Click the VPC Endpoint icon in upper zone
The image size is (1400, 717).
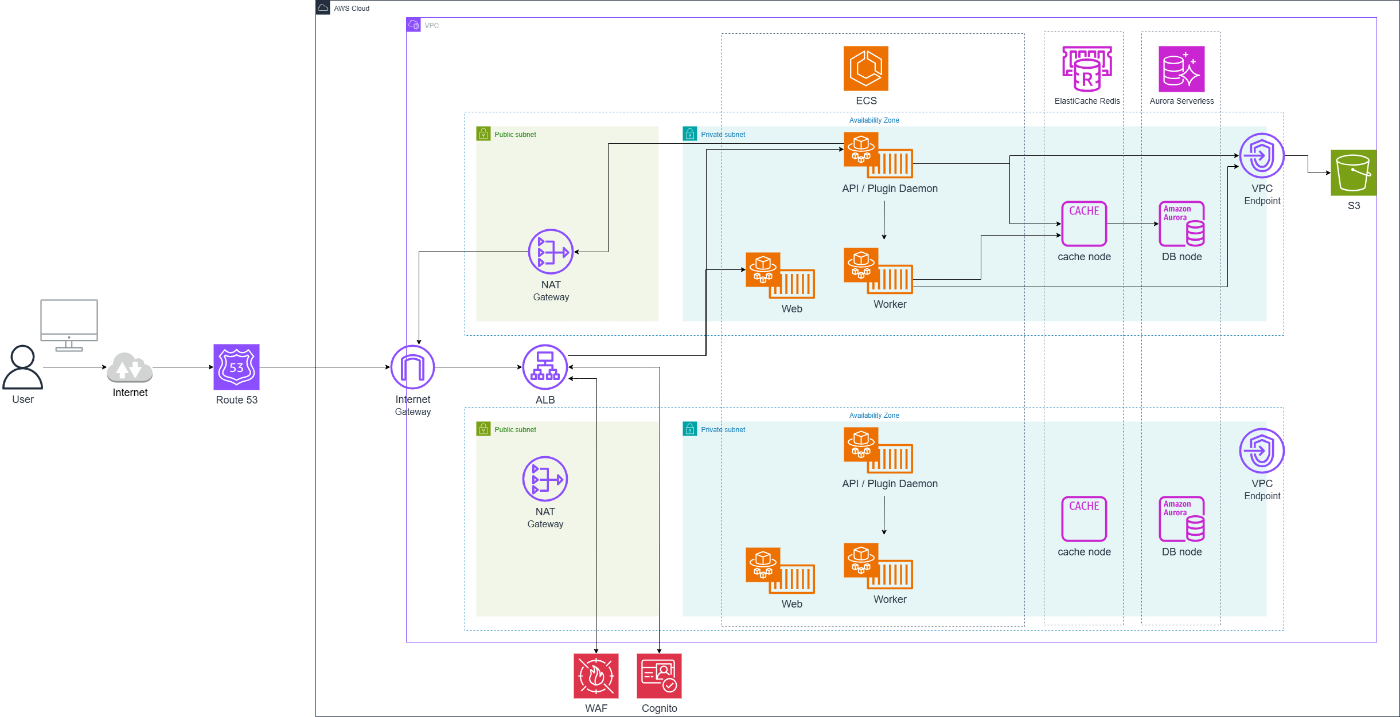tap(1262, 155)
